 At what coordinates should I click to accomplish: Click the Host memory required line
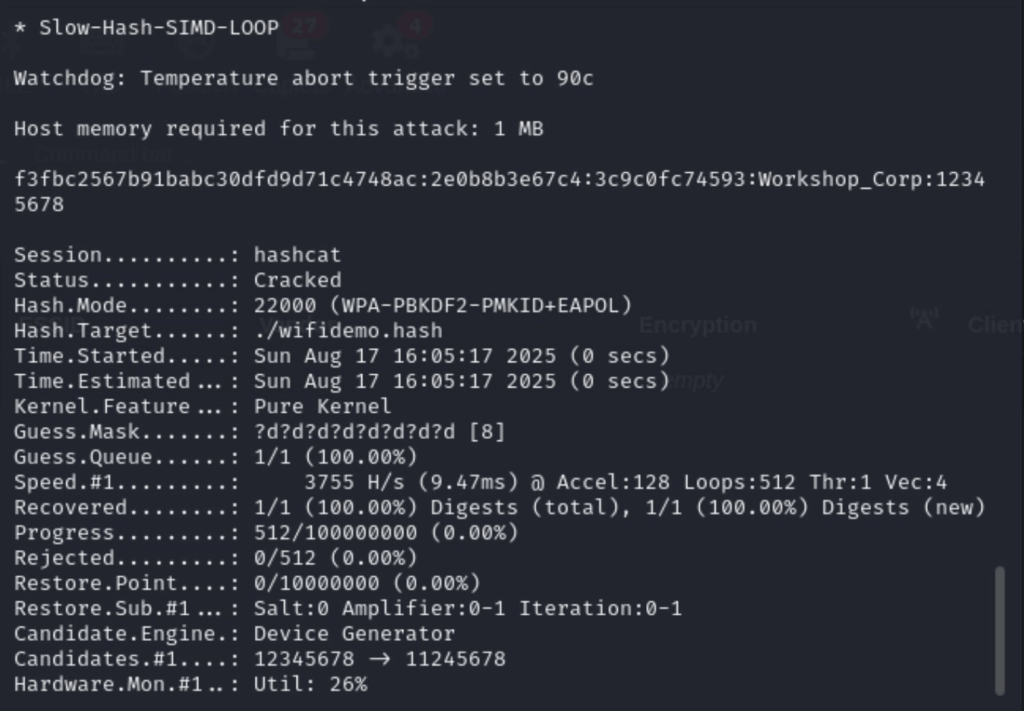click(278, 129)
